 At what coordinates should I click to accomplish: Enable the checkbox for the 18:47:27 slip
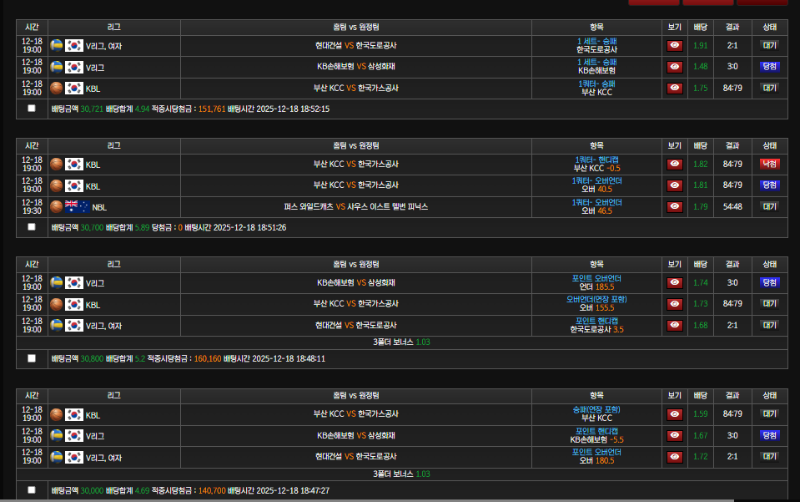tap(31, 490)
